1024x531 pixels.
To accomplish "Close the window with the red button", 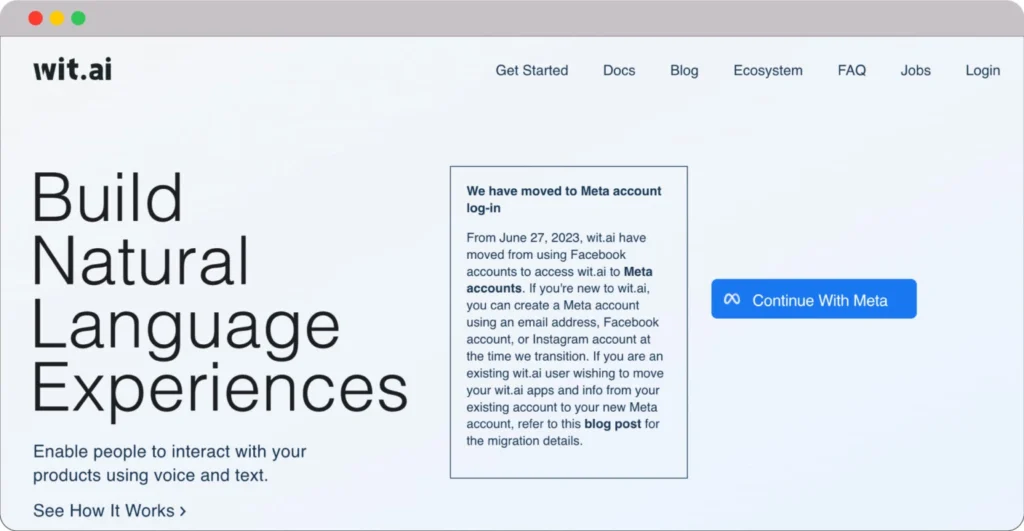I will coord(36,18).
